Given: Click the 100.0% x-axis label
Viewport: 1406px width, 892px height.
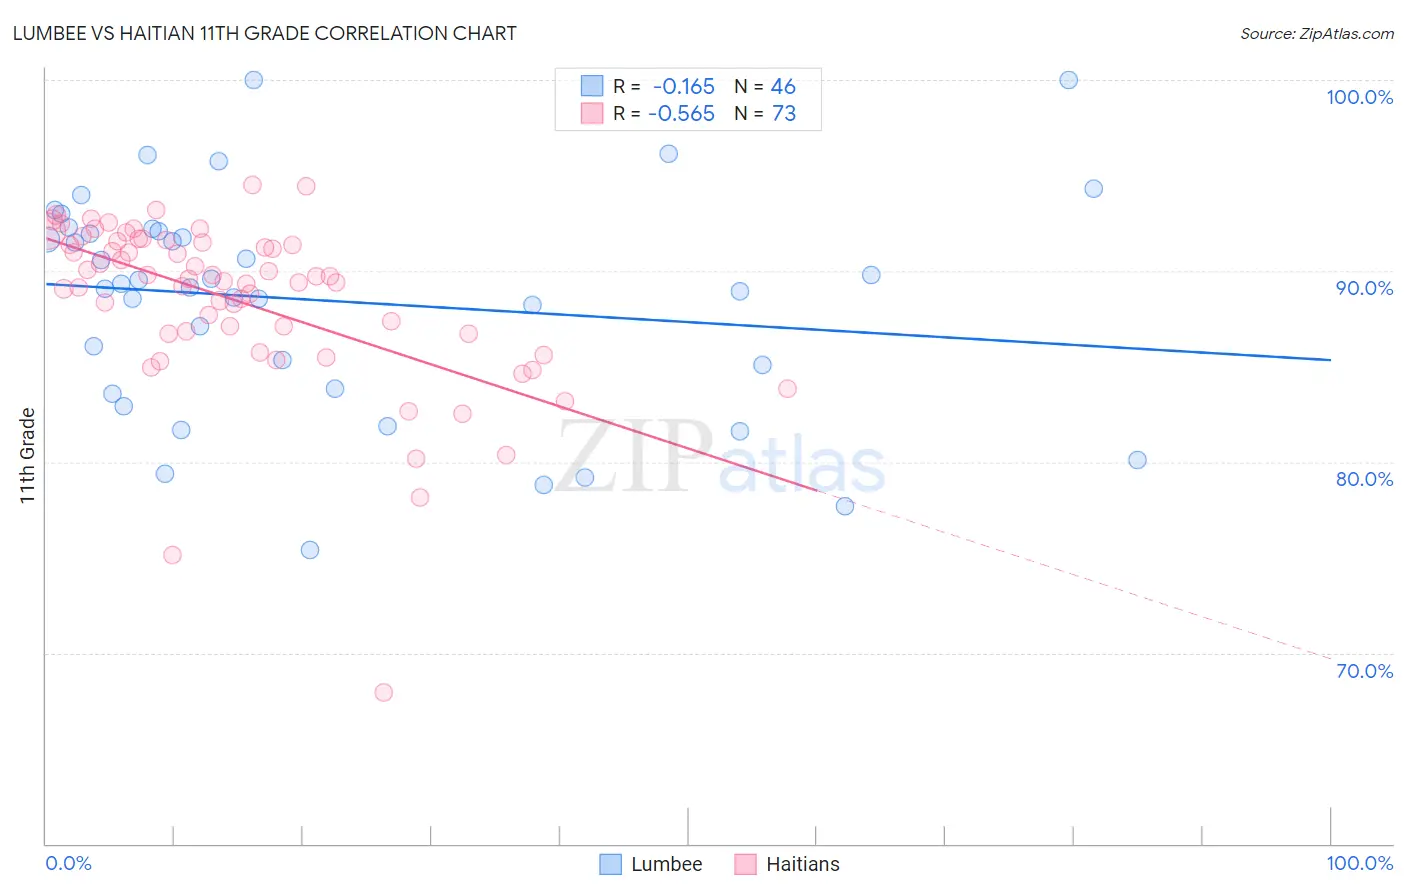Looking at the screenshot, I should tap(1359, 863).
